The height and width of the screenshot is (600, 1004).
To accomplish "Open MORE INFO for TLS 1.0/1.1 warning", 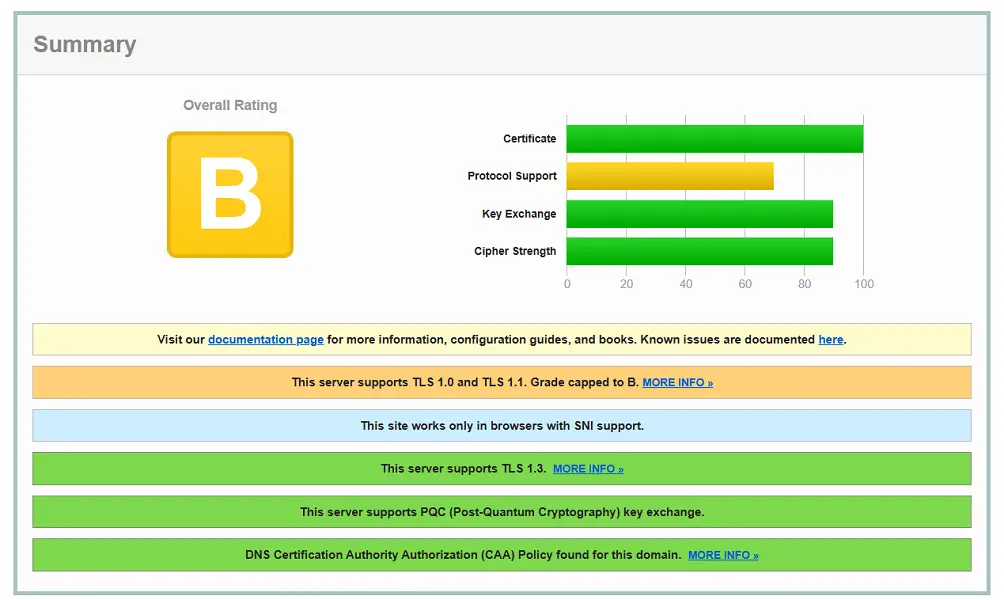I will [677, 382].
